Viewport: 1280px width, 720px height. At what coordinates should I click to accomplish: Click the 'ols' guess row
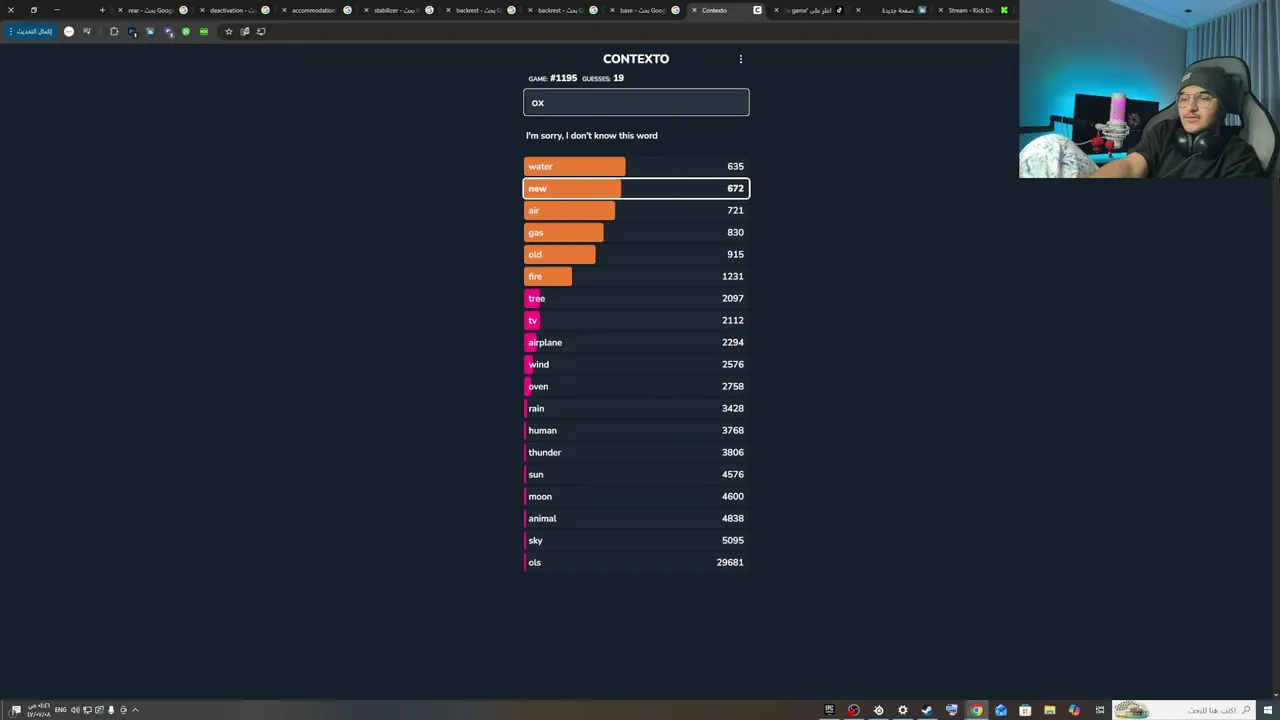(636, 562)
